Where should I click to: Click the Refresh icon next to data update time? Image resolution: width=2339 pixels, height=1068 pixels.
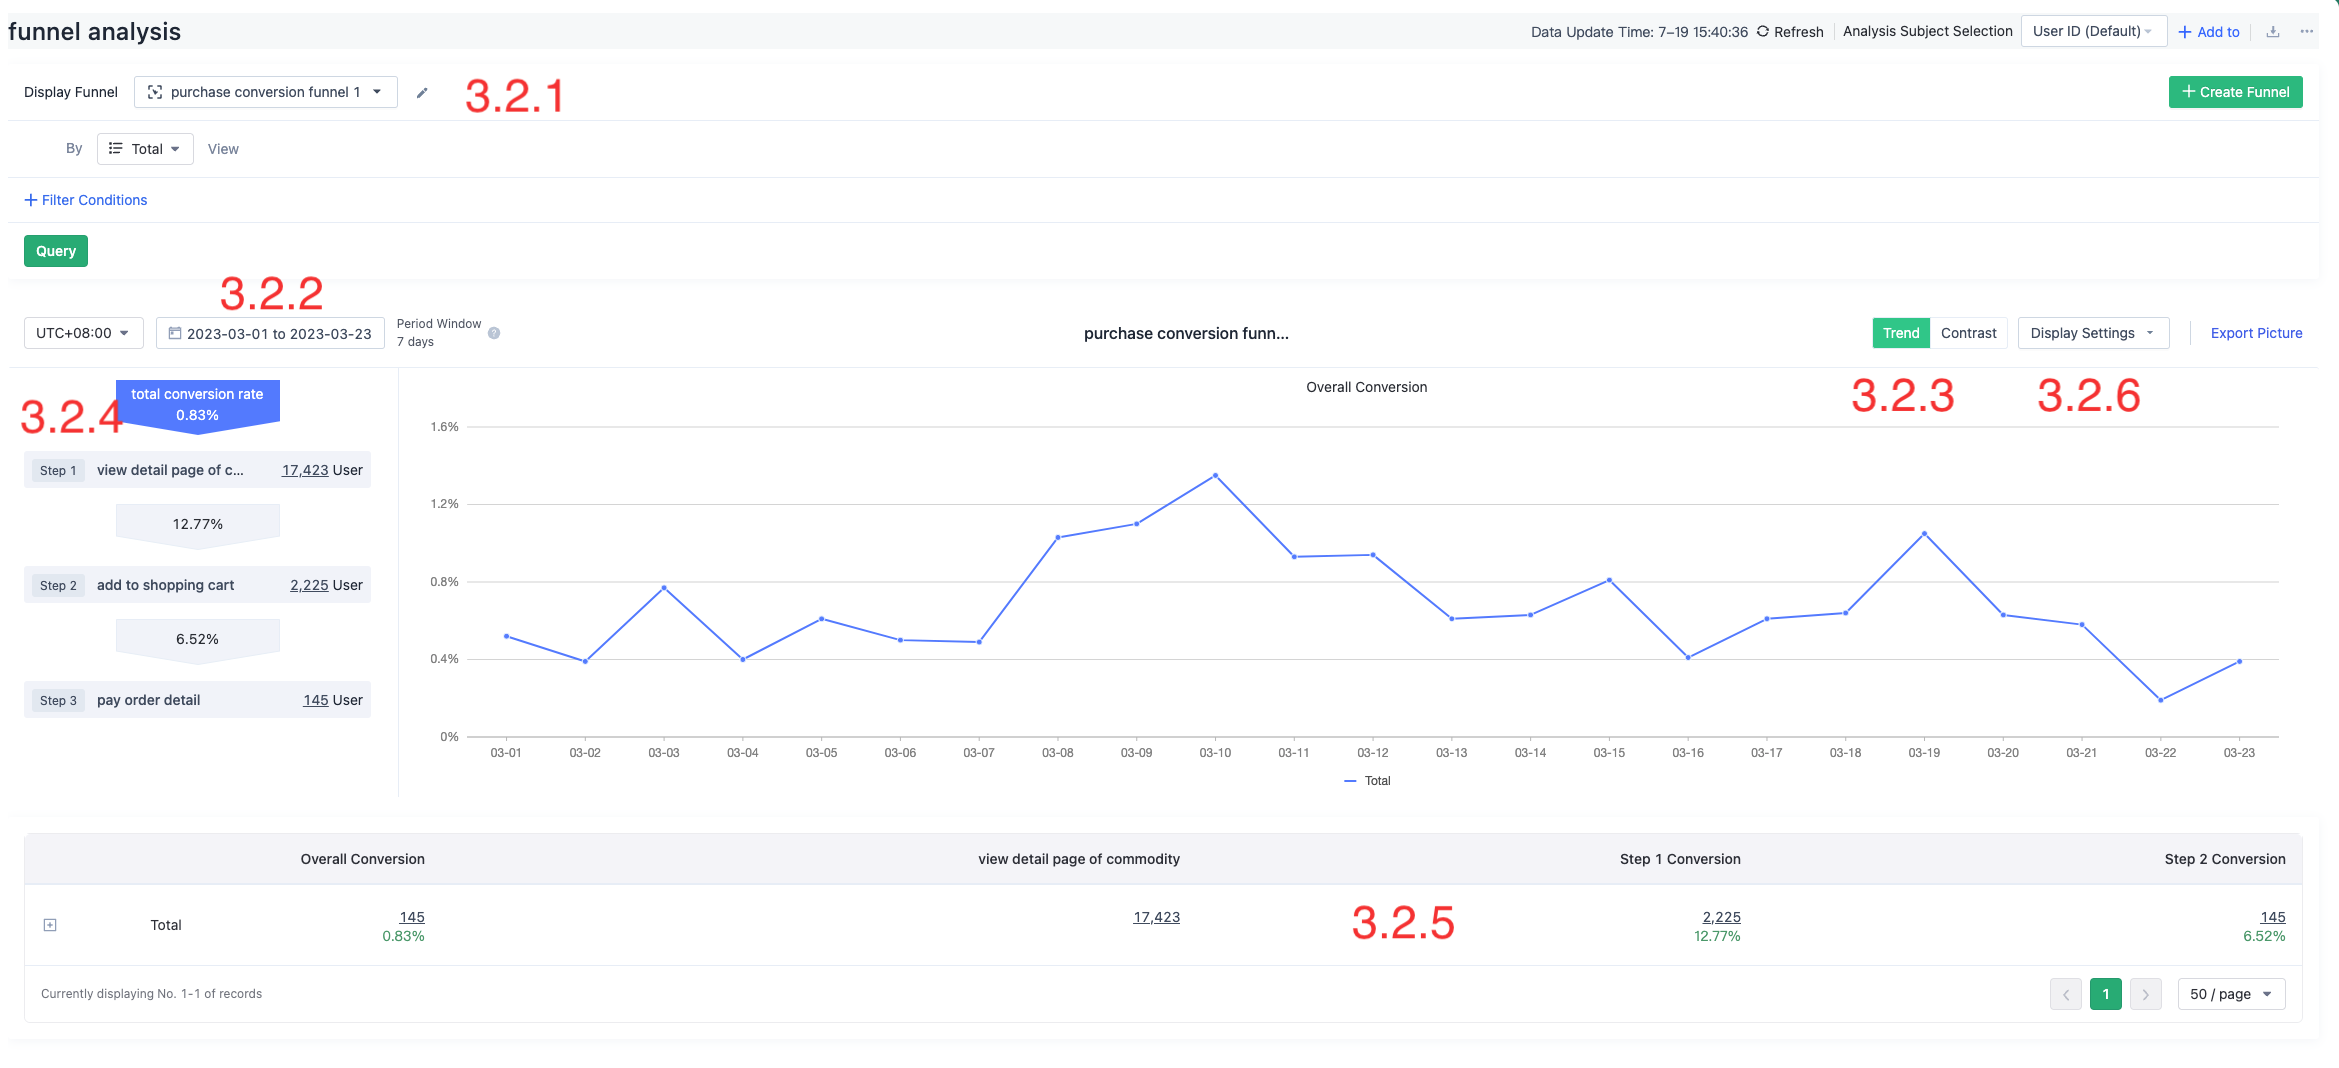click(1763, 31)
